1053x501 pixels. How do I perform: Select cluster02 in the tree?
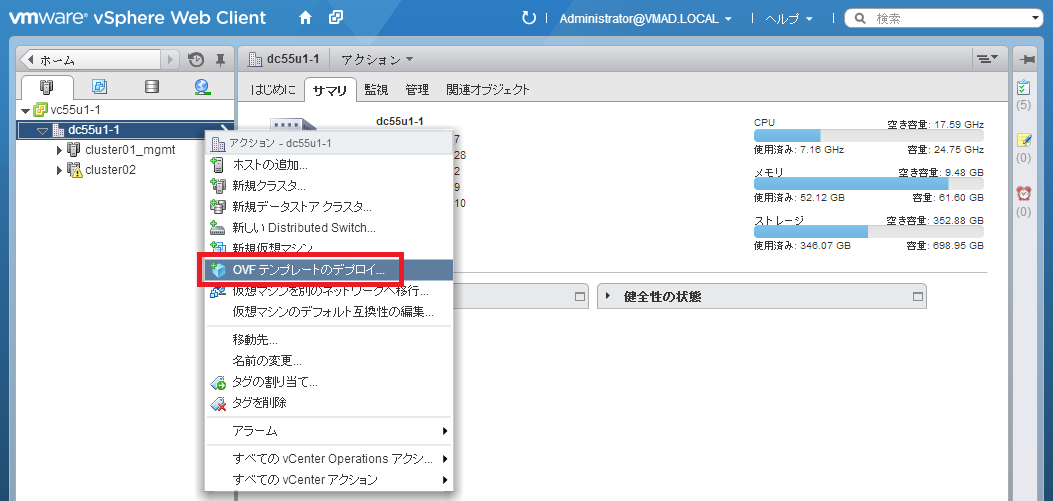pos(111,170)
